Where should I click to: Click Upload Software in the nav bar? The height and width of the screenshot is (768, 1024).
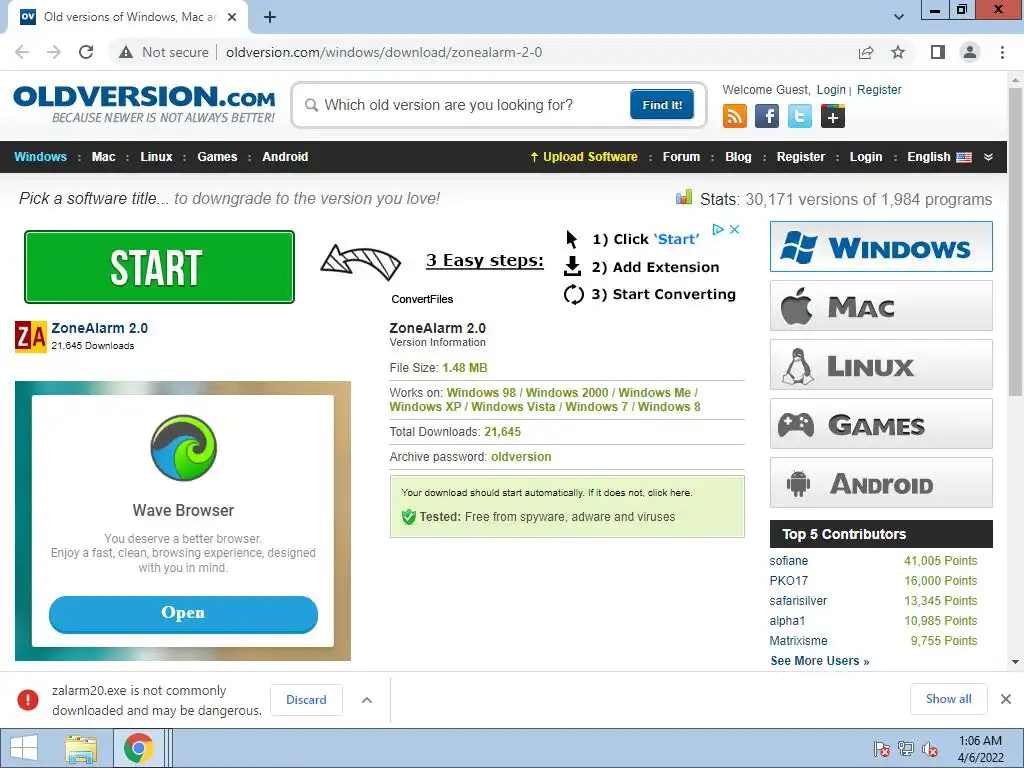583,157
